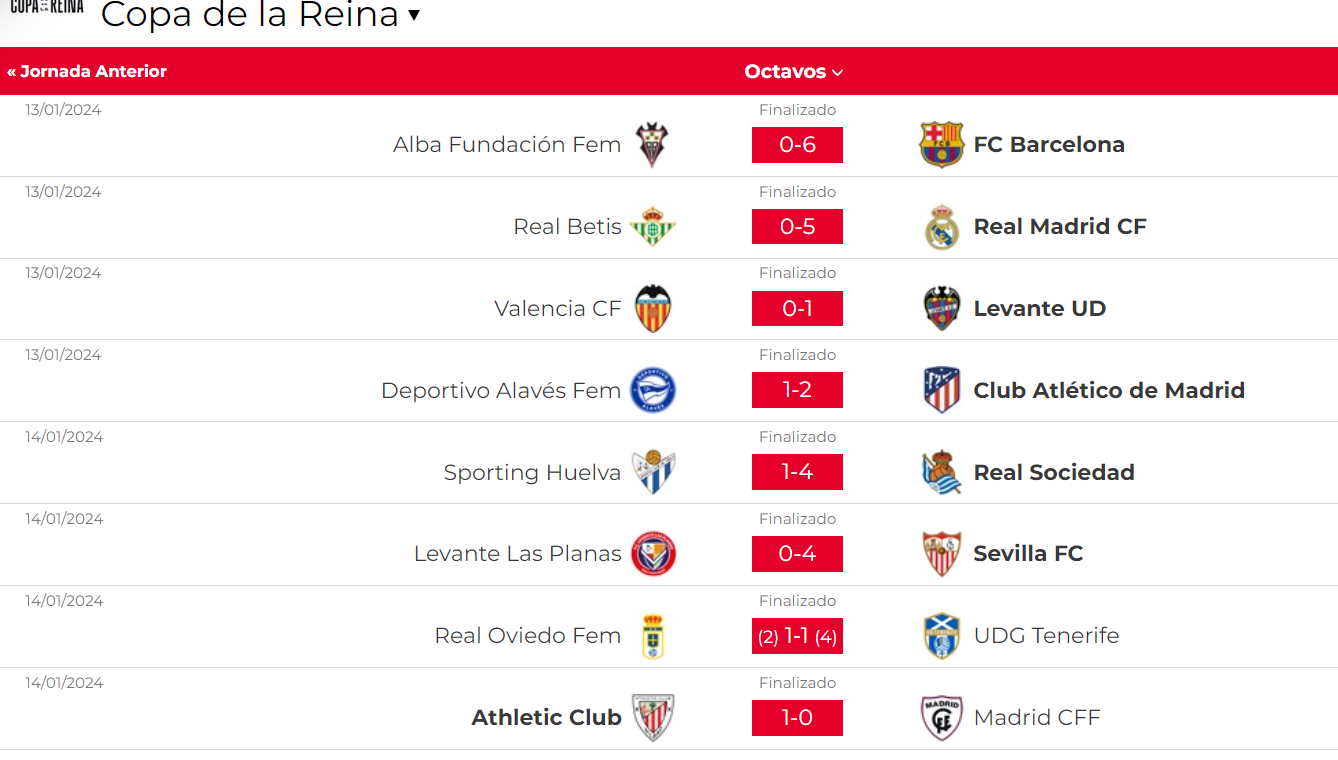Click the Levante UD team badge
Viewport: 1338px width, 760px height.
tap(941, 309)
